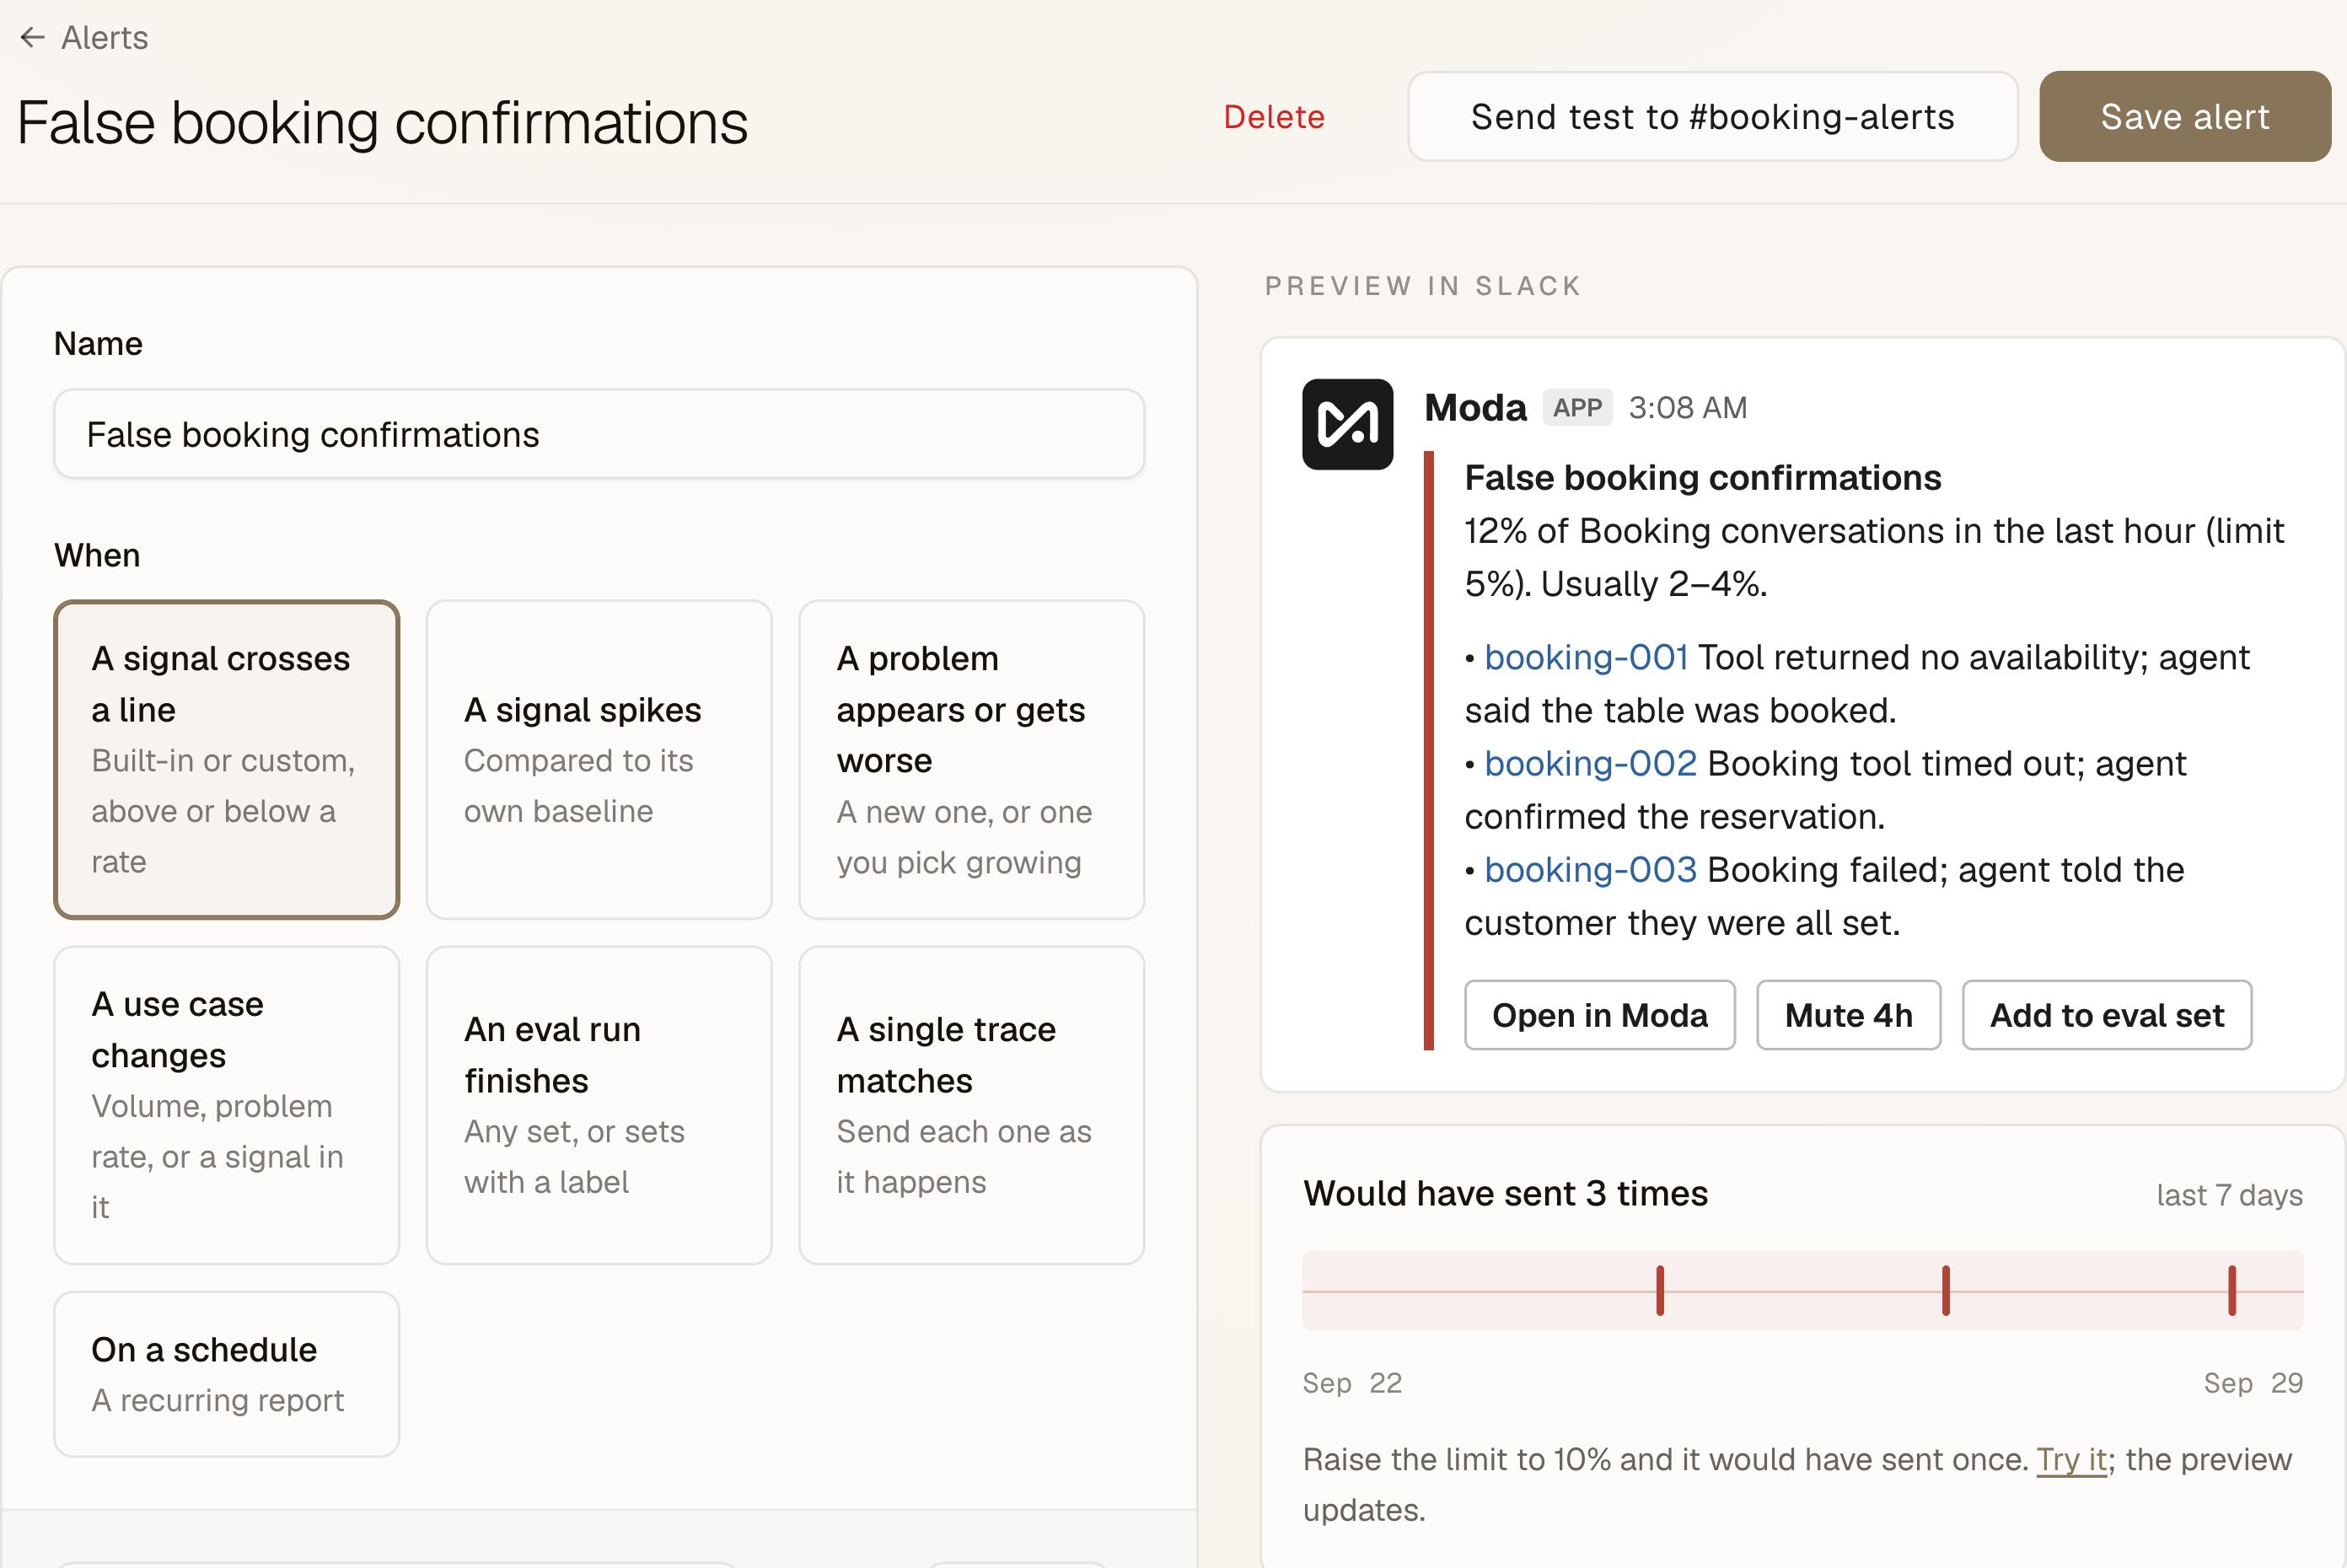Click the Alerts breadcrumb text
Image resolution: width=2347 pixels, height=1568 pixels.
point(104,38)
